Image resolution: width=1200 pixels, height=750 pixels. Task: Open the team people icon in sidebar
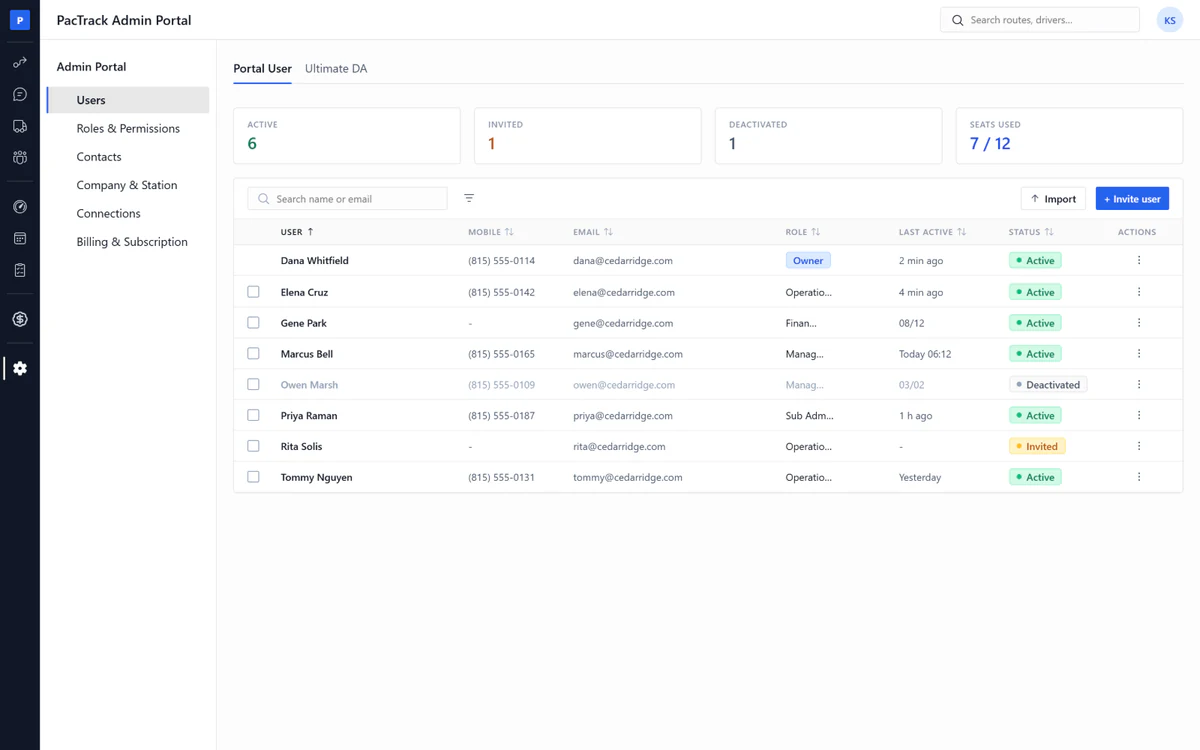click(x=20, y=158)
